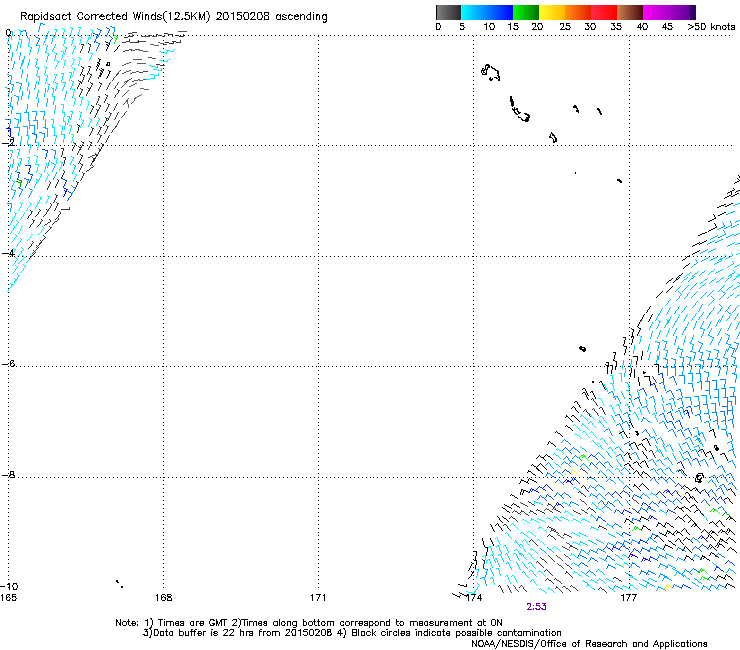
Task: Click the red 30-35 knots color band
Action: click(x=604, y=12)
